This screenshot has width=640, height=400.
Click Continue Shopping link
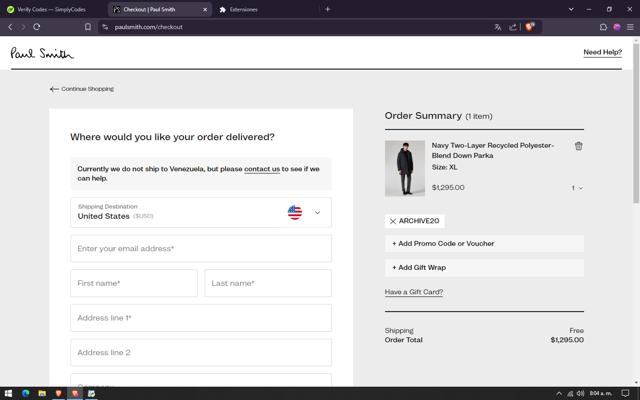tap(87, 89)
